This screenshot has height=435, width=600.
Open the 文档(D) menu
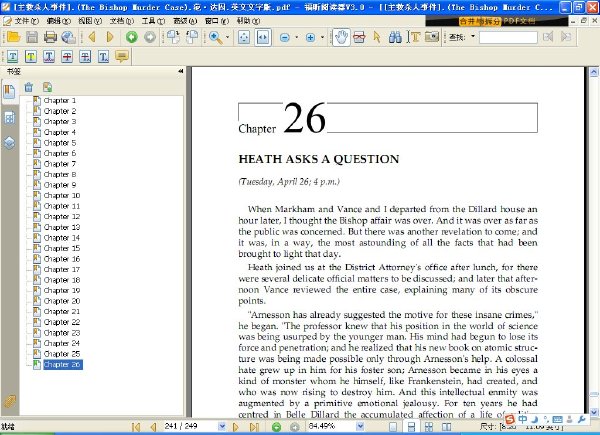(122, 21)
